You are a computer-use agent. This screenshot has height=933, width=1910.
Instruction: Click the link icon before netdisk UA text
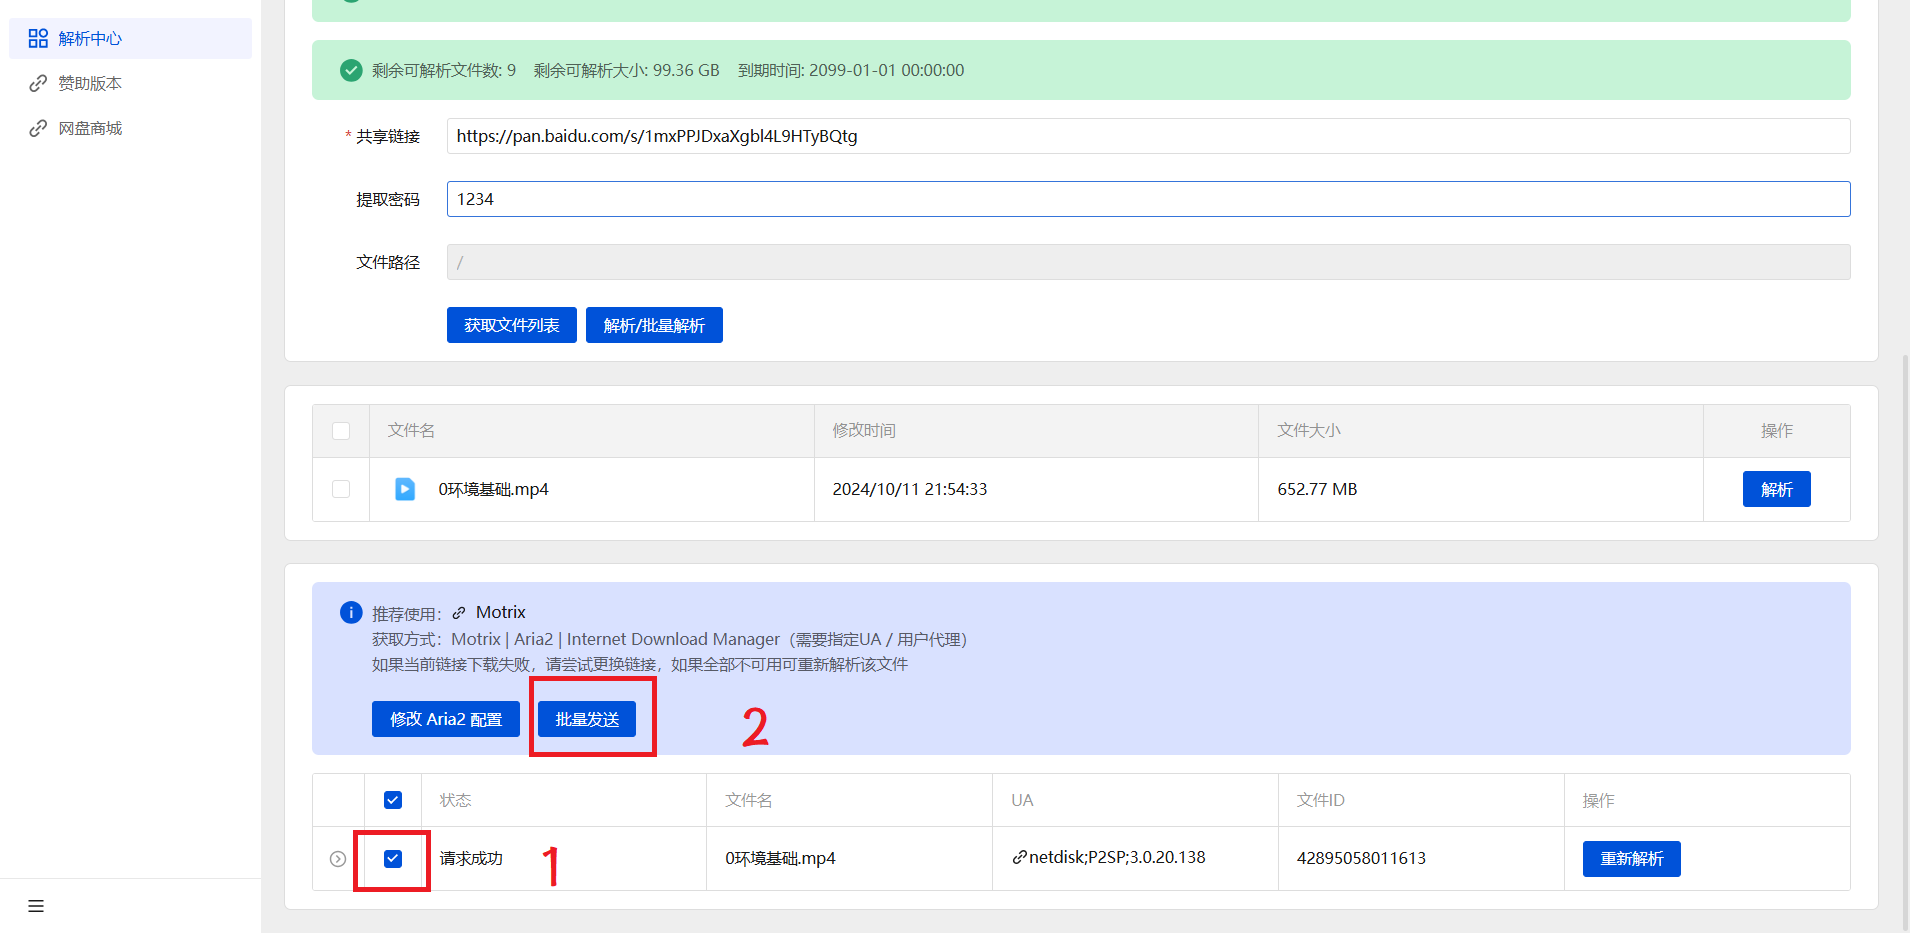pos(1019,857)
